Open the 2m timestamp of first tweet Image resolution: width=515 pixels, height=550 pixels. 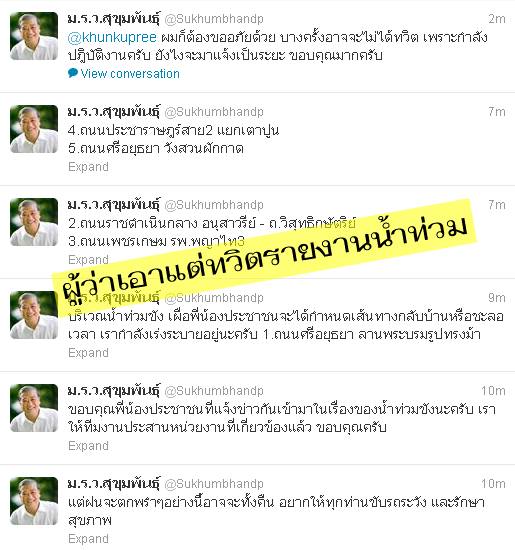497,19
